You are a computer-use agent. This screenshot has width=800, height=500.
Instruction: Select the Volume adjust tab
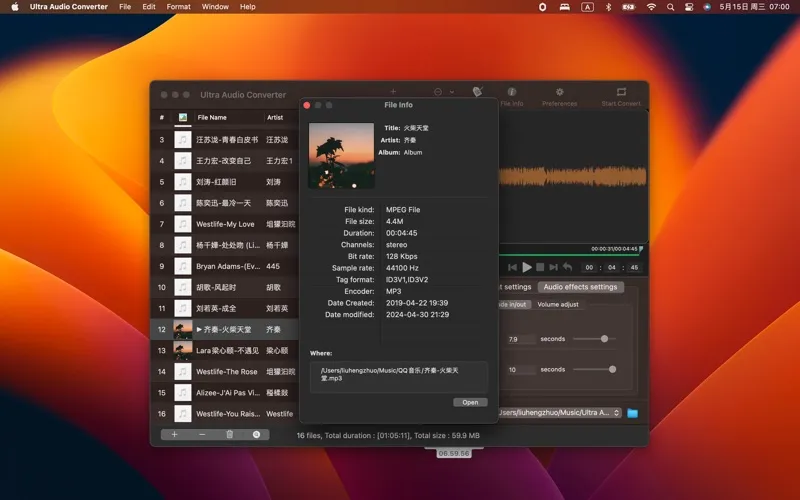coord(558,305)
